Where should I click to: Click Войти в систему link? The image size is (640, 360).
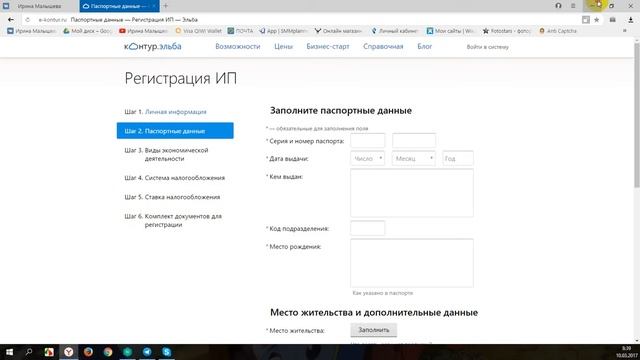click(x=487, y=47)
